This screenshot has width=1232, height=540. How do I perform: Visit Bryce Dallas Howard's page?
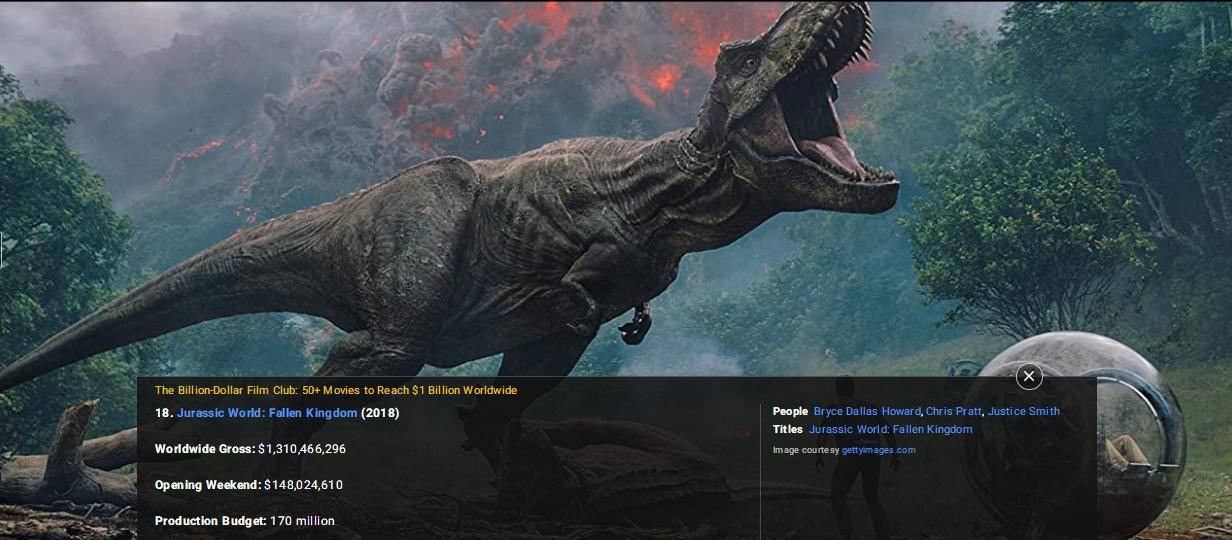(x=867, y=411)
